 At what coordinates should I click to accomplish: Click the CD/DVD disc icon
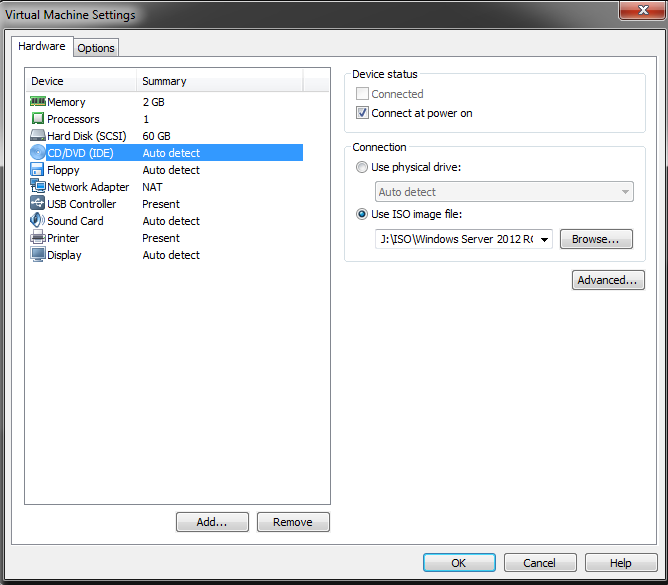tap(38, 152)
